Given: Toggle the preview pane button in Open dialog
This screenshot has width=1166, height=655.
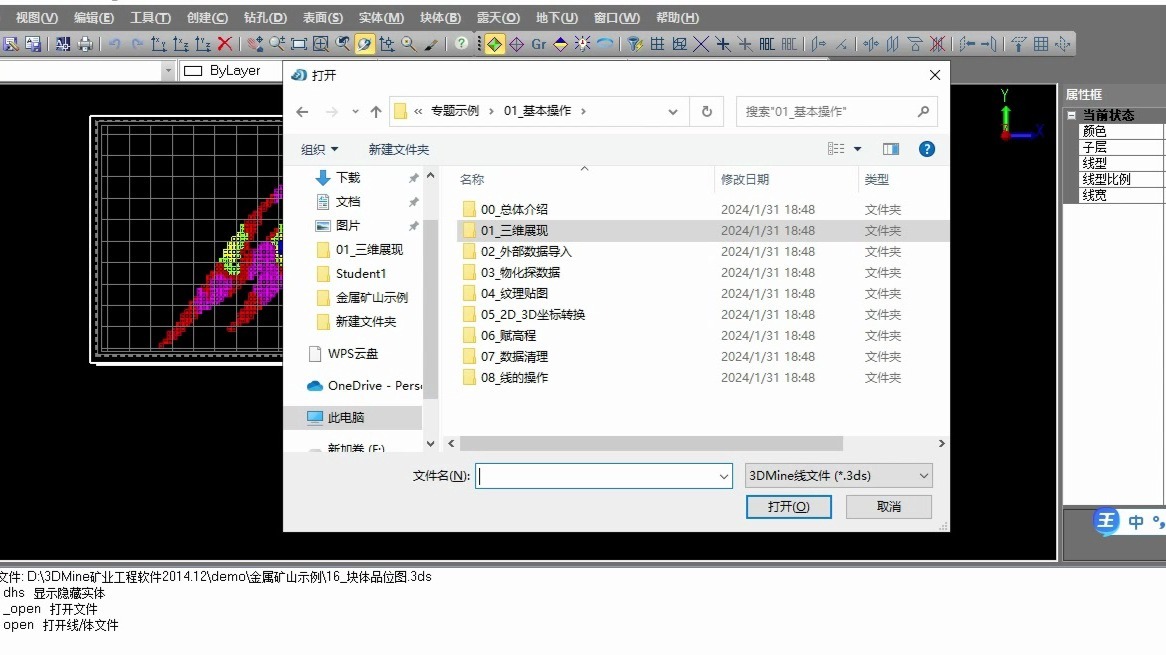Looking at the screenshot, I should point(891,148).
